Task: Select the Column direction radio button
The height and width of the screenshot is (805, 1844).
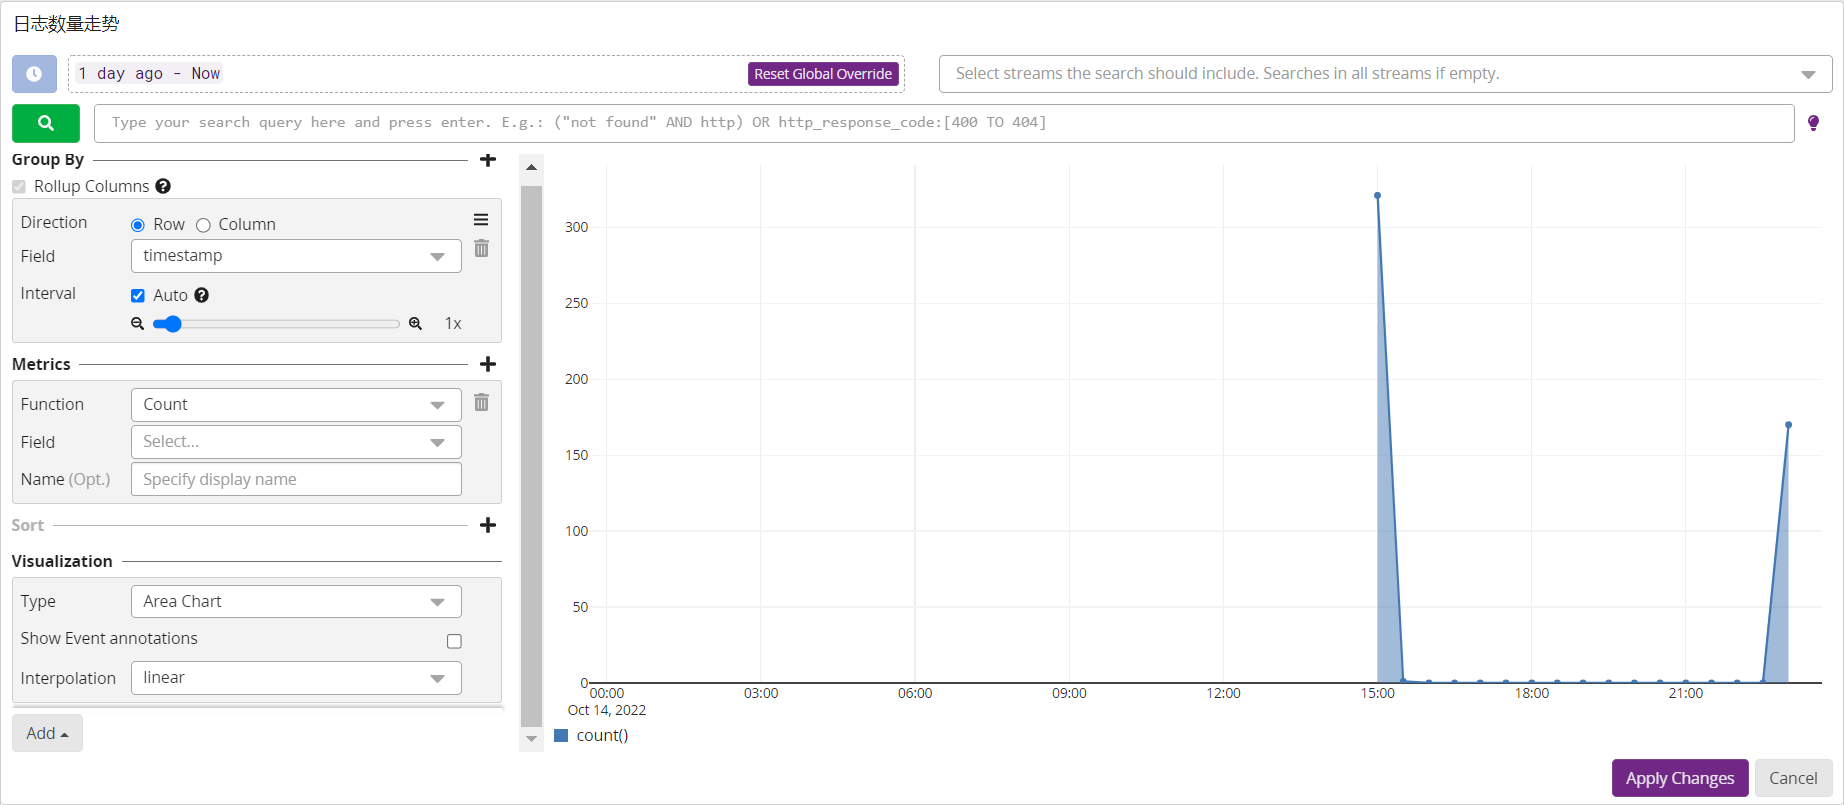Action: (x=203, y=225)
